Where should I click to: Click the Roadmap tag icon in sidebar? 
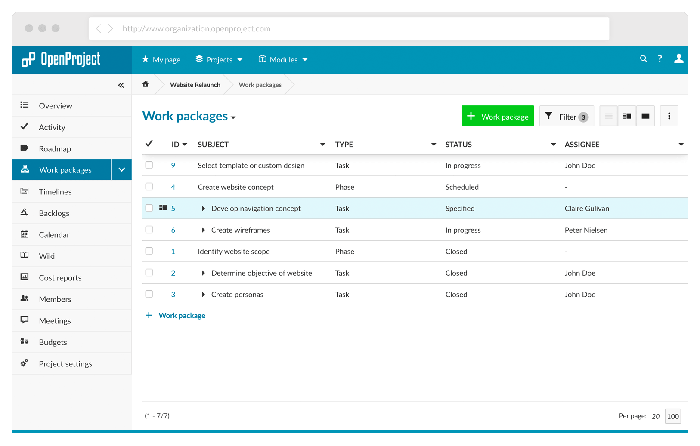click(25, 148)
